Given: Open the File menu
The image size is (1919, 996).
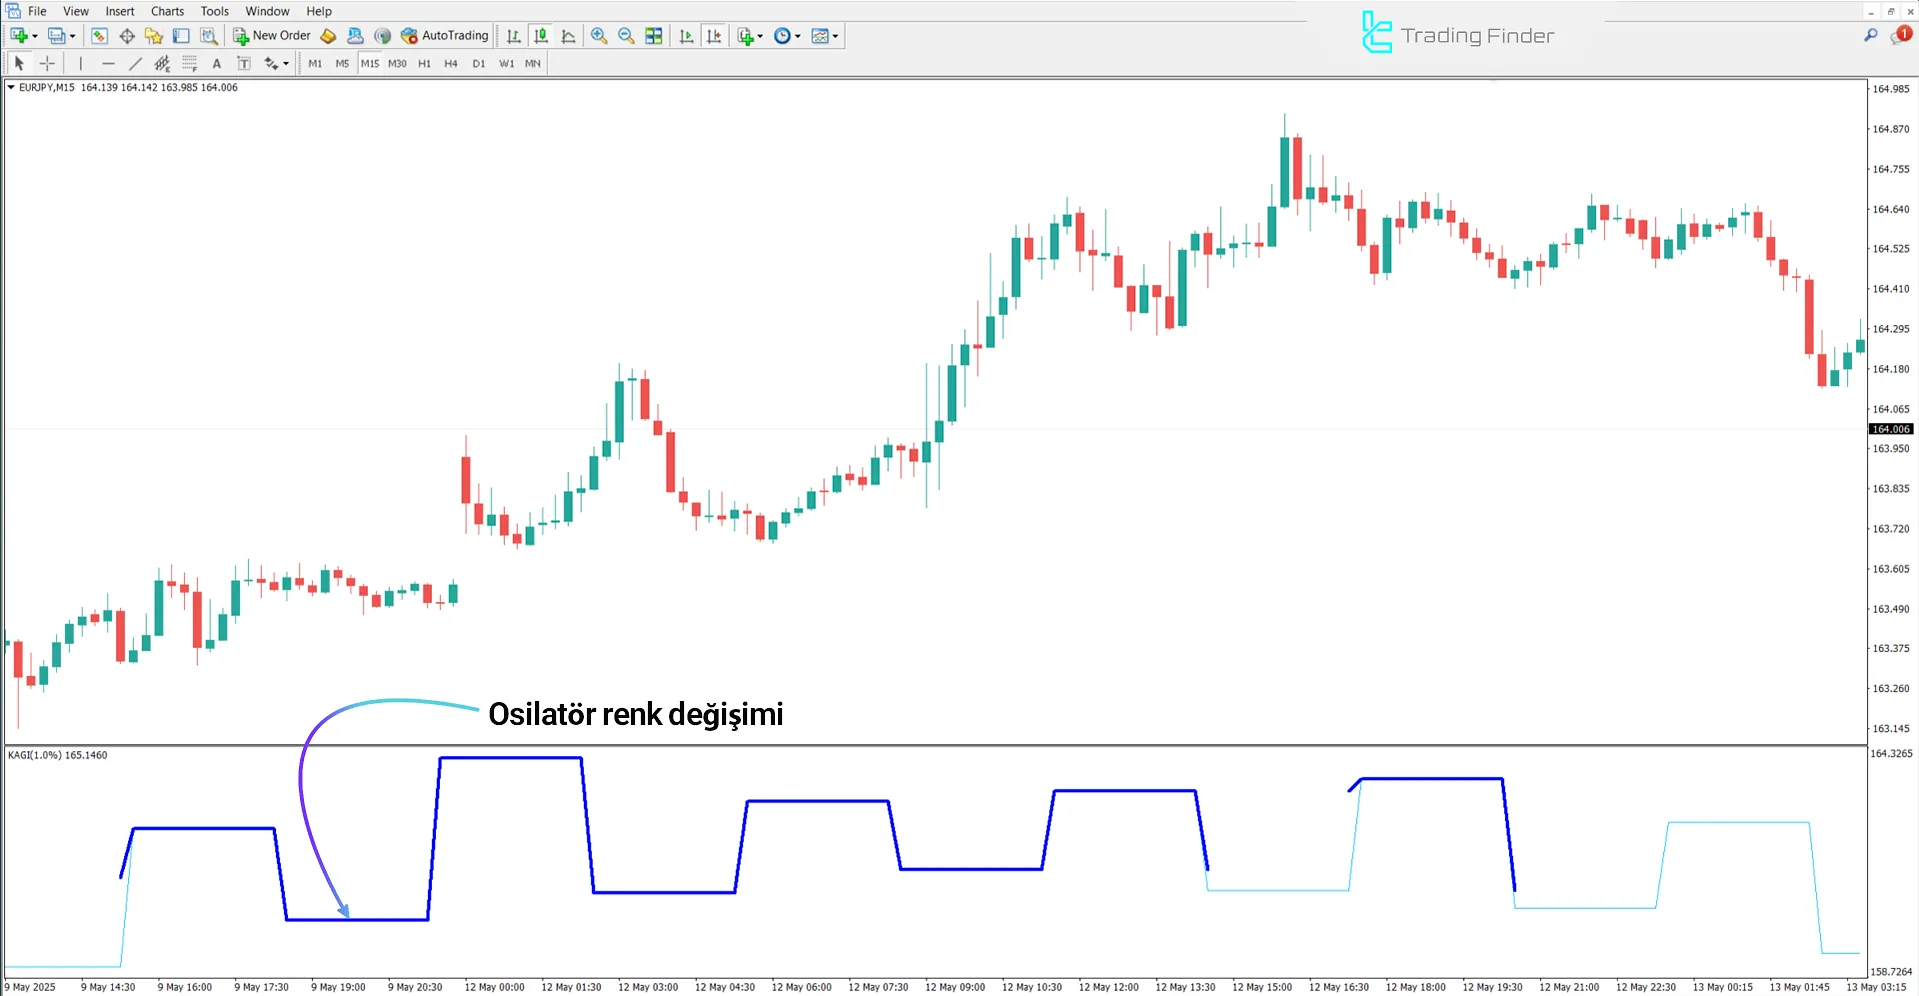Looking at the screenshot, I should [x=37, y=11].
